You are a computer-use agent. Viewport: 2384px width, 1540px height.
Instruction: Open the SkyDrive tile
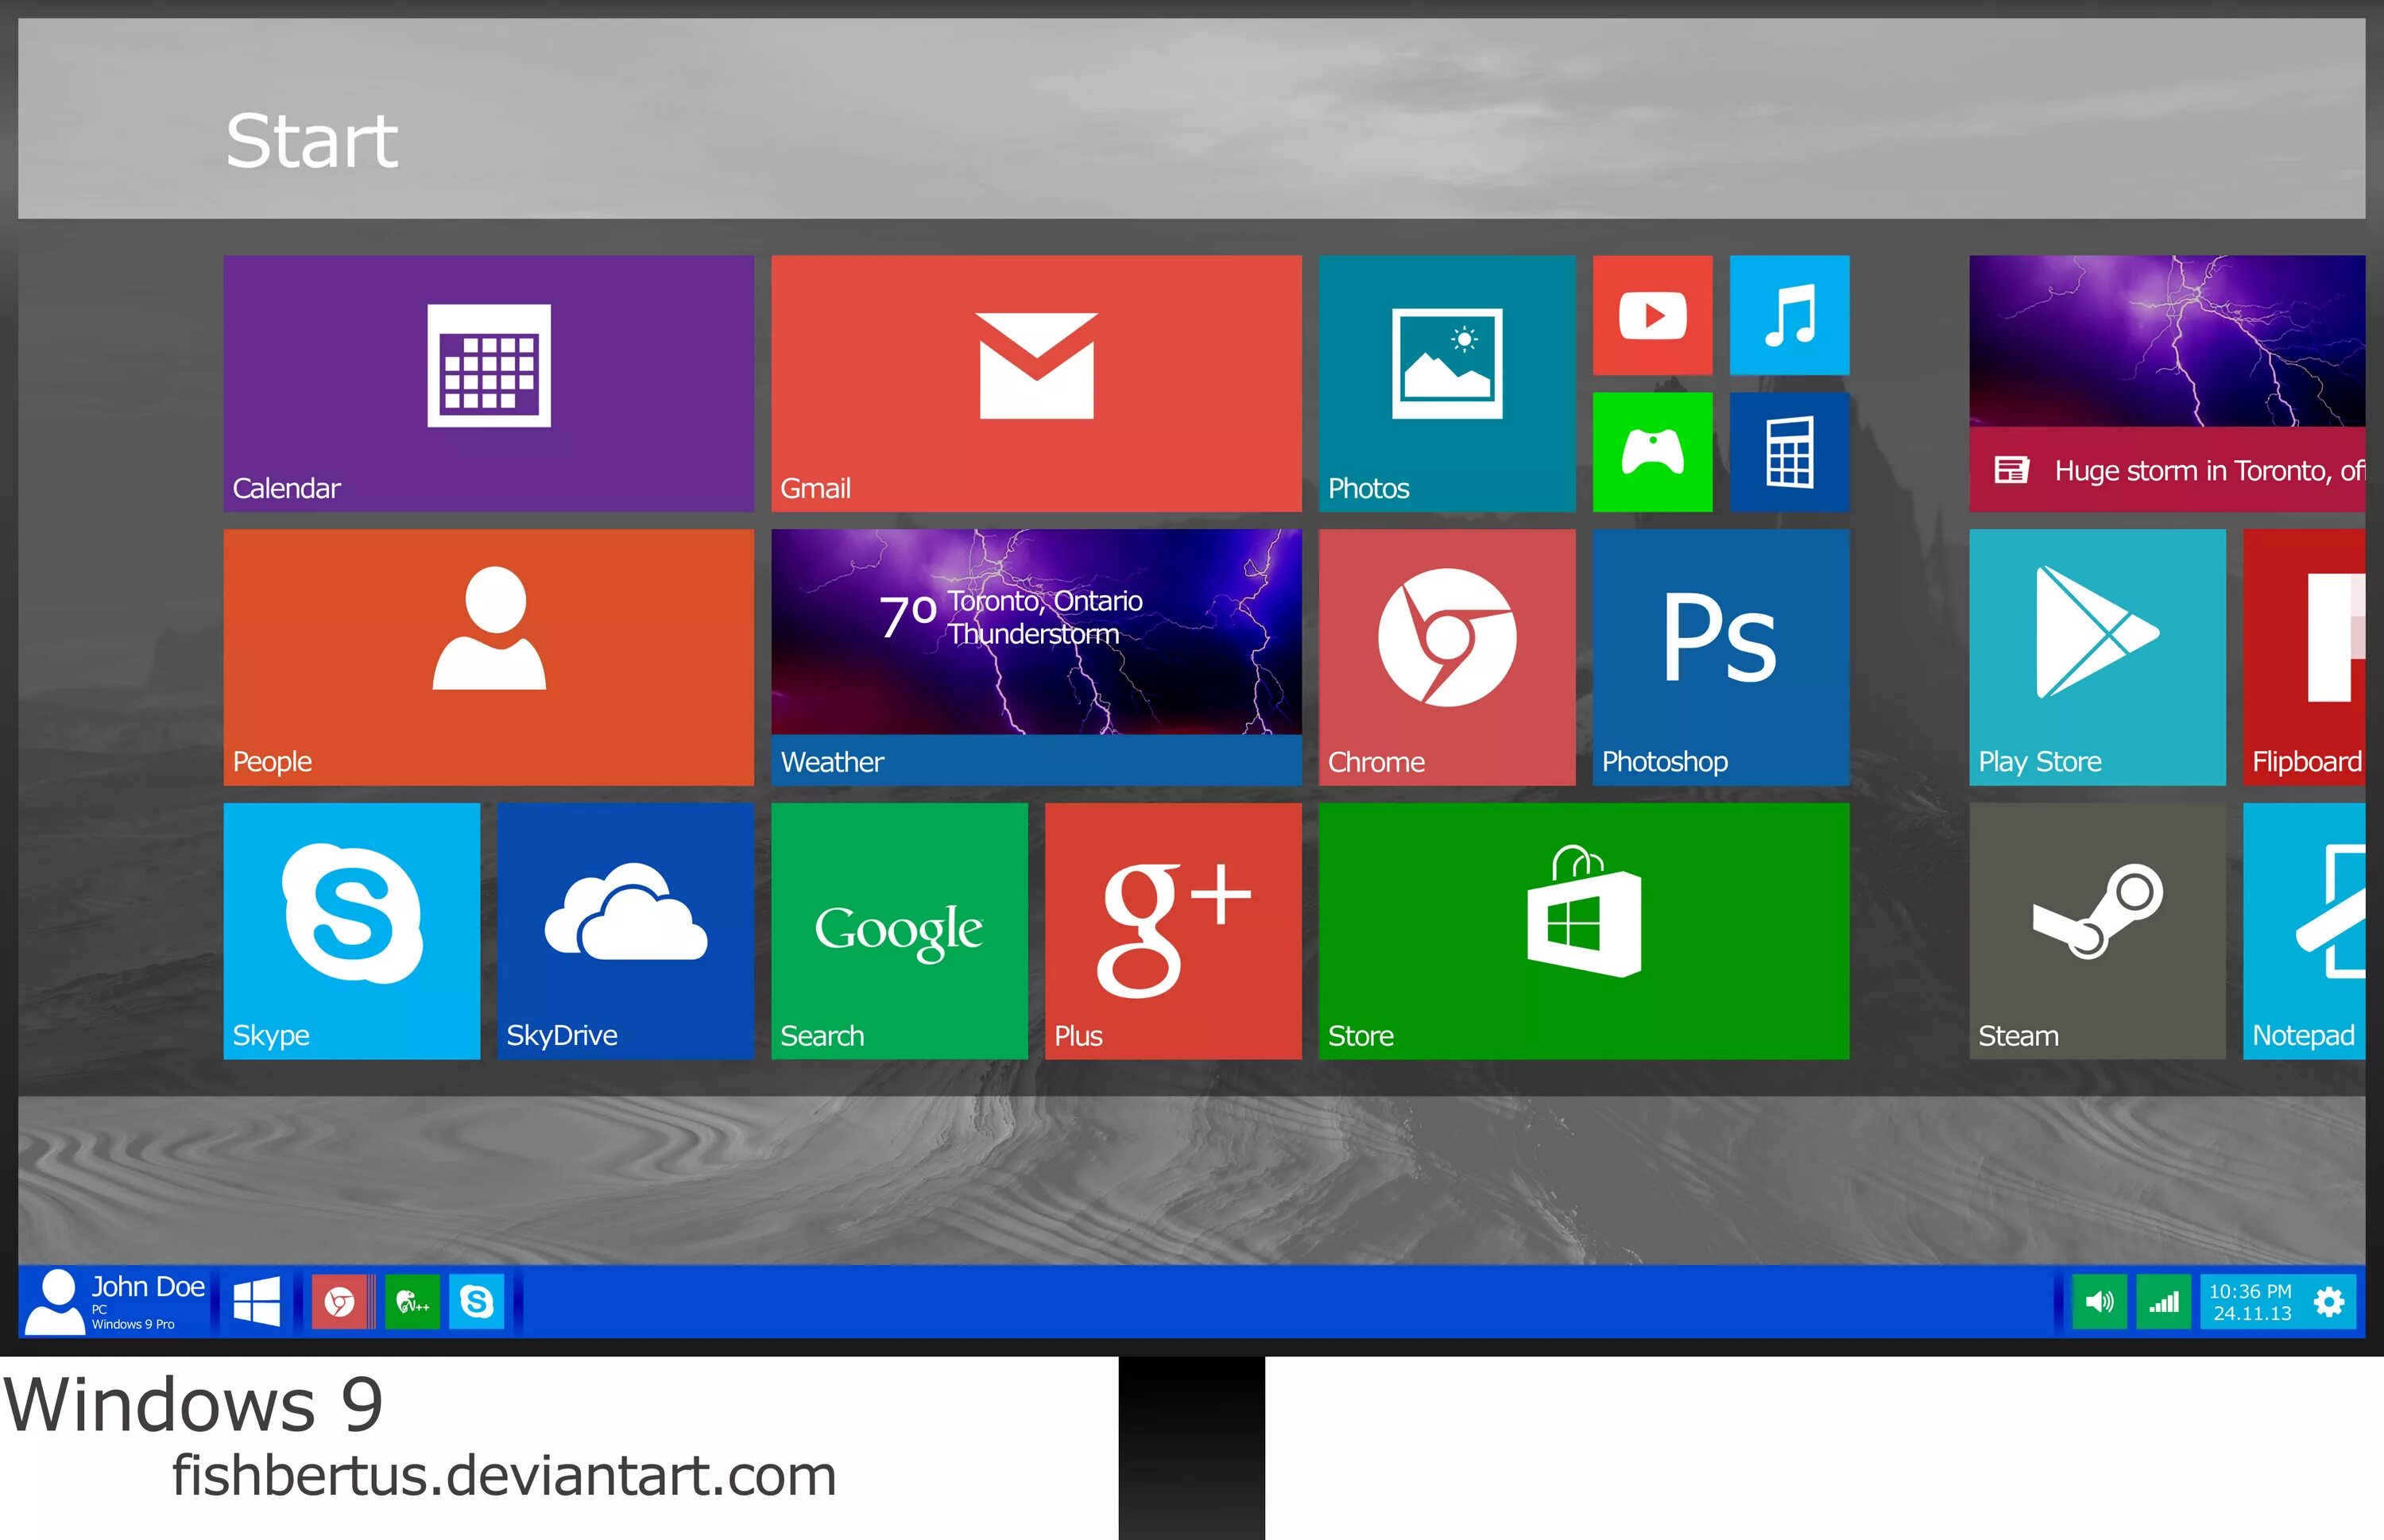(625, 930)
